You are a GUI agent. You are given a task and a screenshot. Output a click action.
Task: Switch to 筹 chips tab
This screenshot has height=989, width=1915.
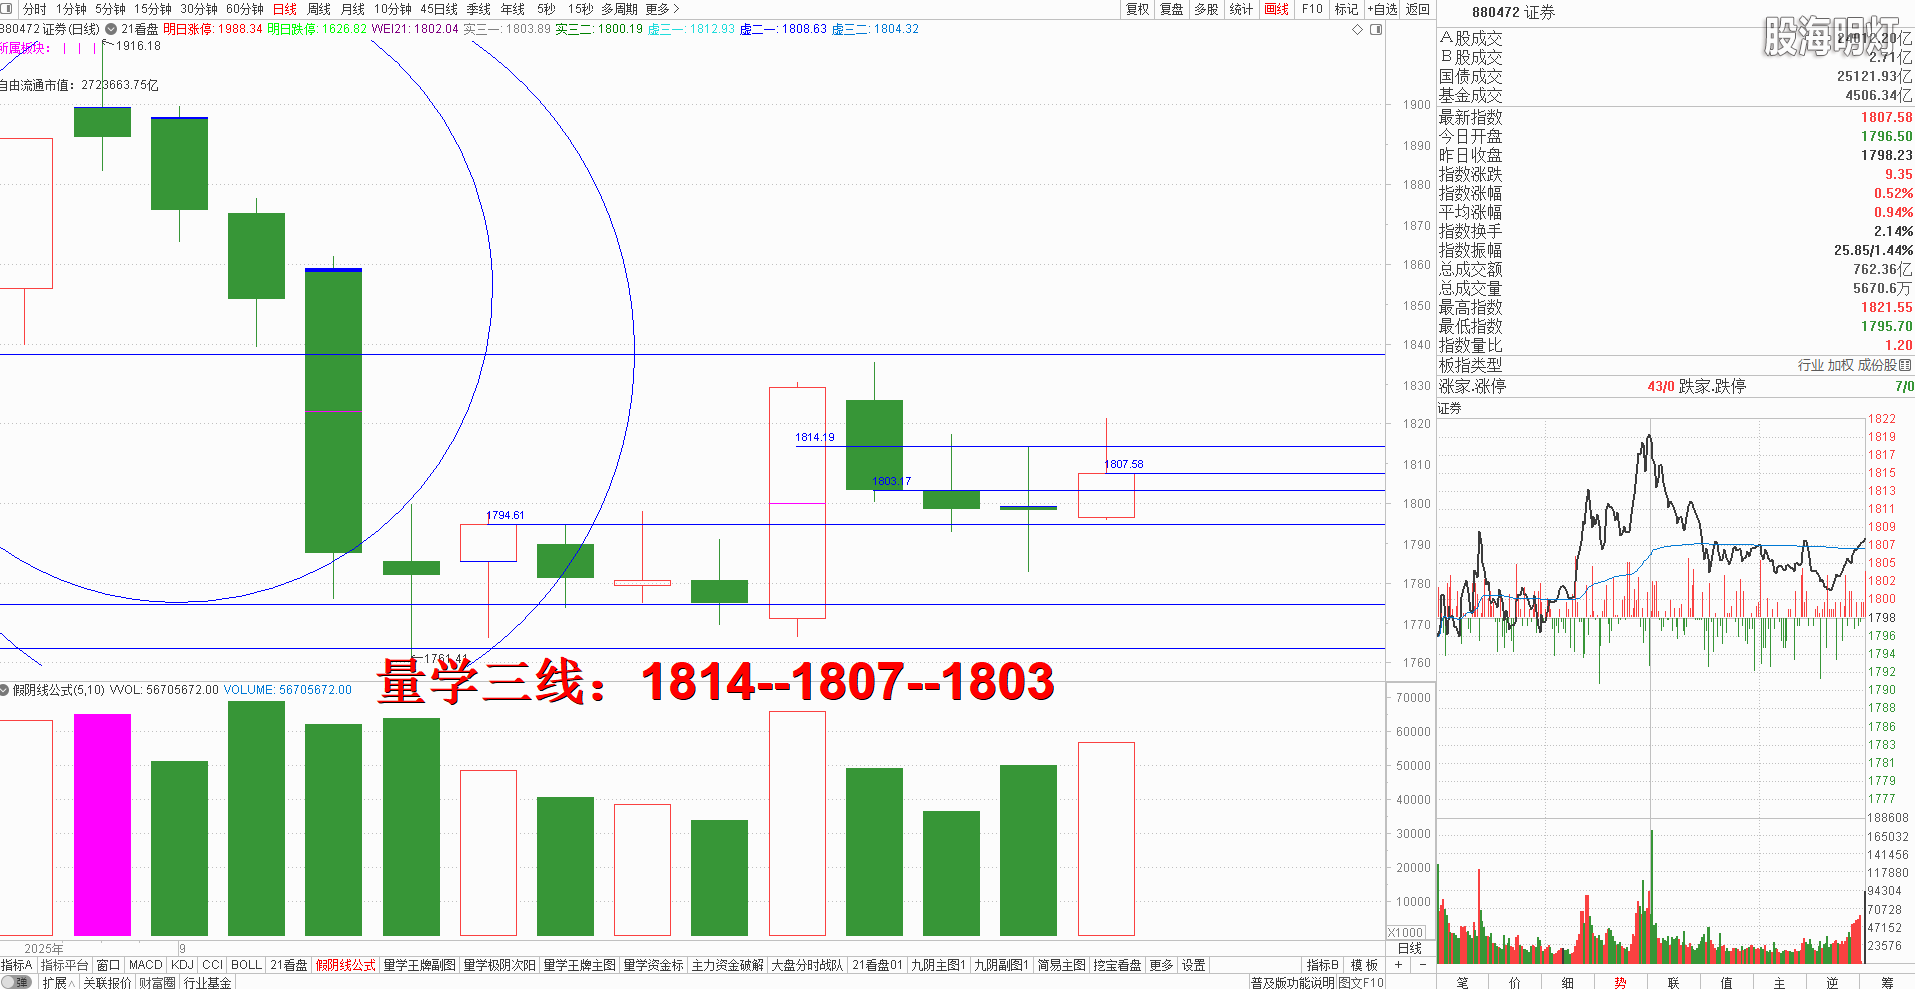[x=1886, y=982]
